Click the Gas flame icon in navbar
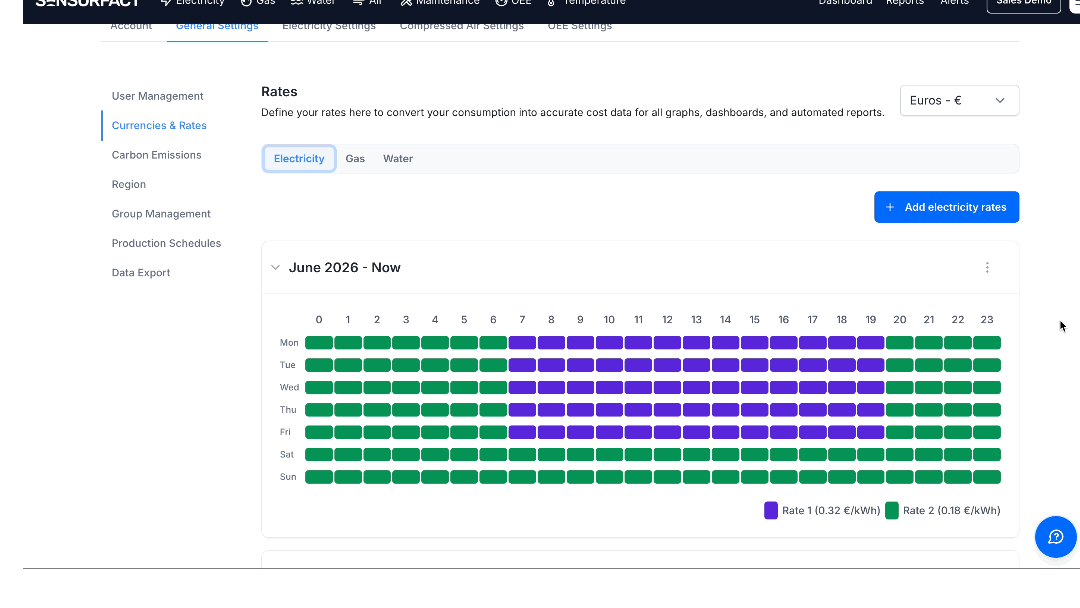 tap(246, 3)
